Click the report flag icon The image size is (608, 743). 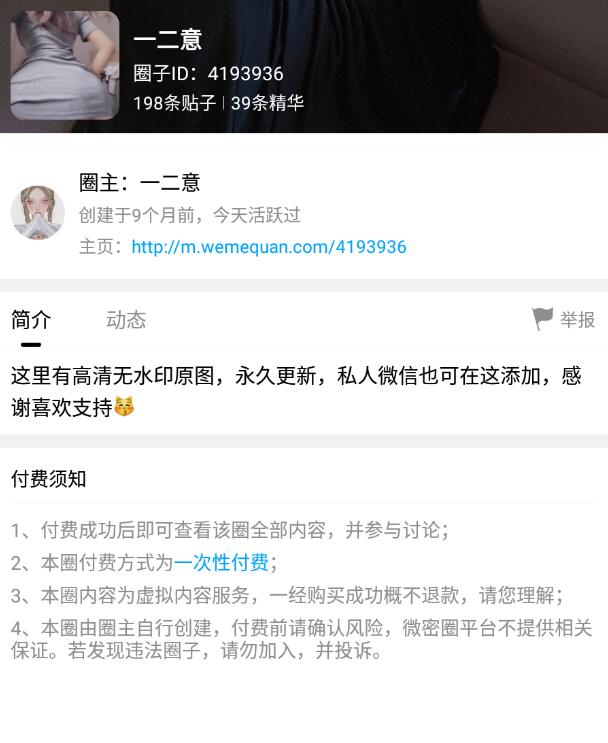click(x=542, y=319)
